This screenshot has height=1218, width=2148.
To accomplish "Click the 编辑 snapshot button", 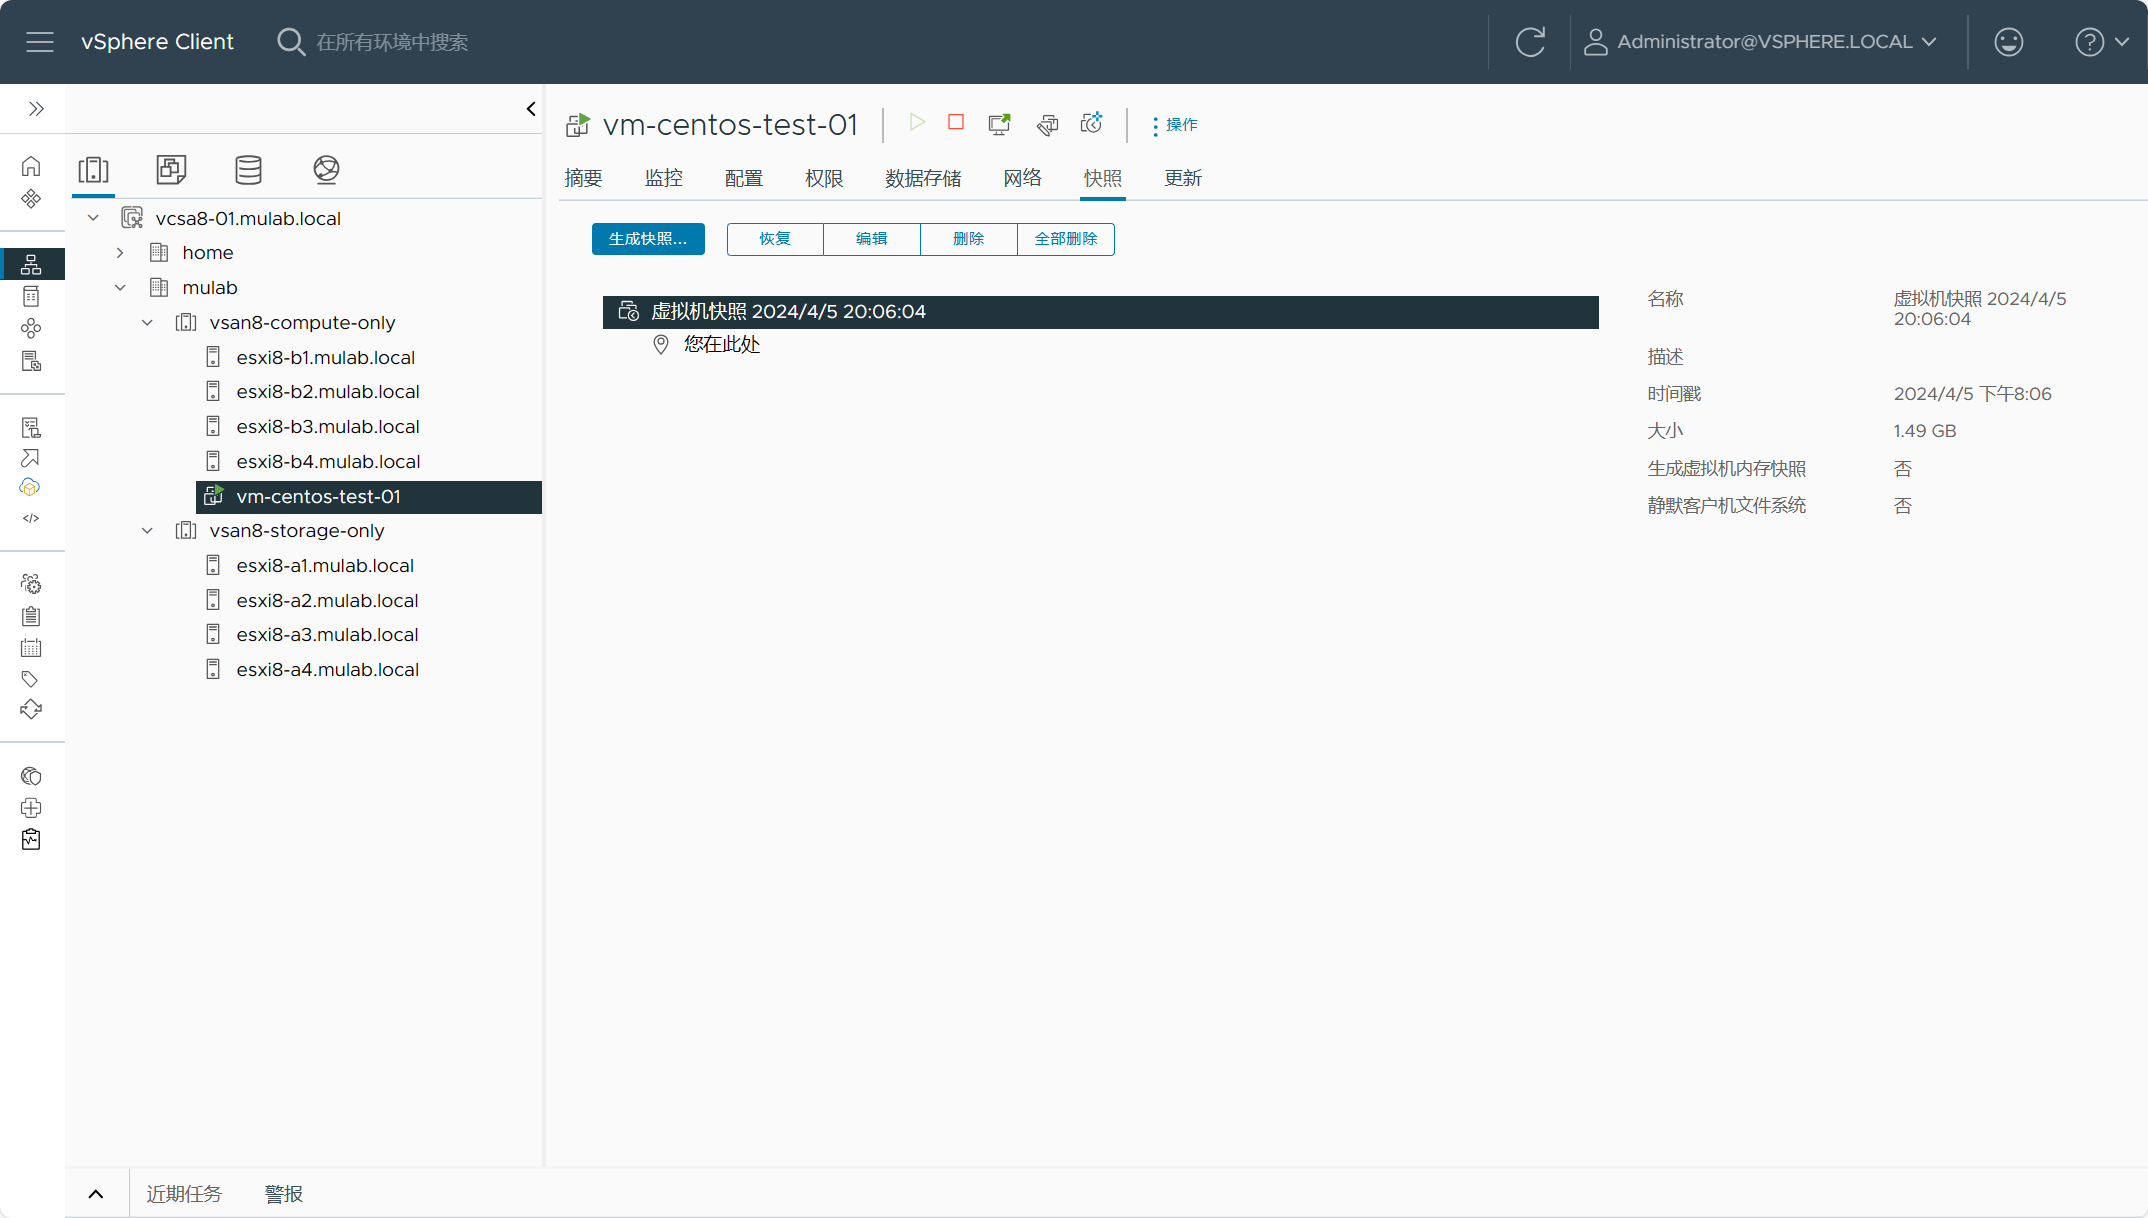I will (x=872, y=239).
